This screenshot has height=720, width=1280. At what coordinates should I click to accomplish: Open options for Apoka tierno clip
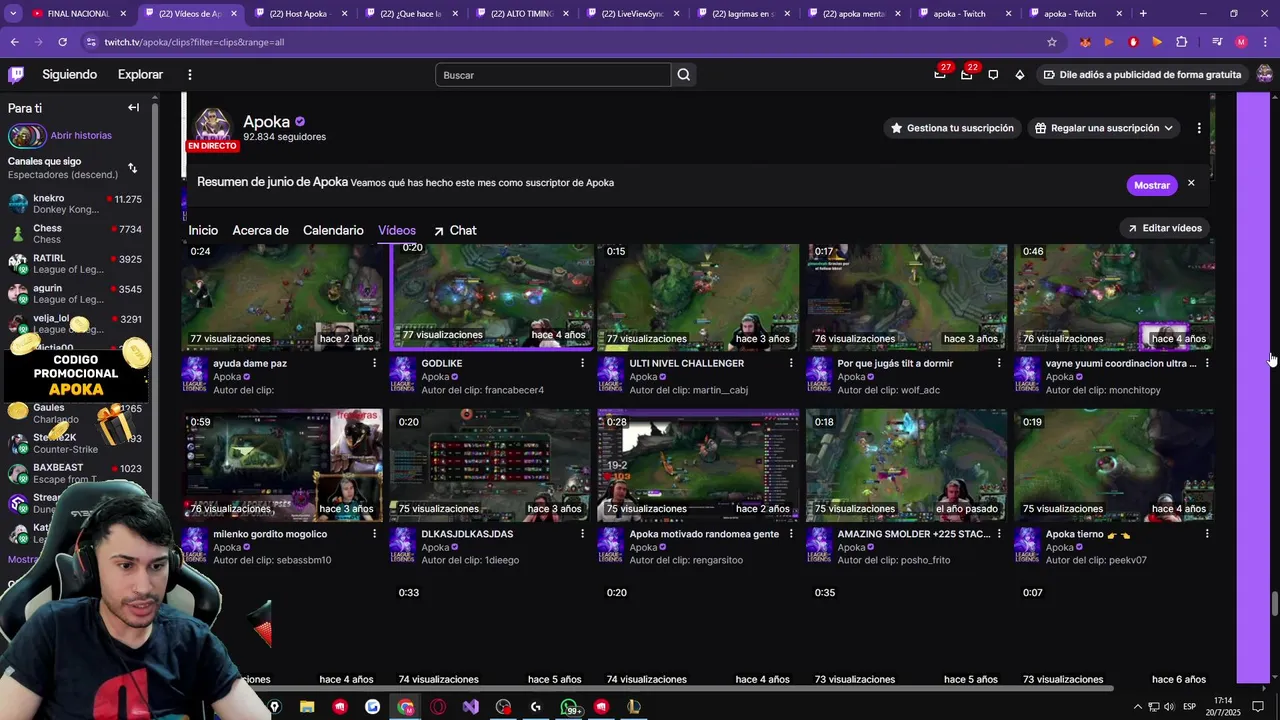point(1207,534)
